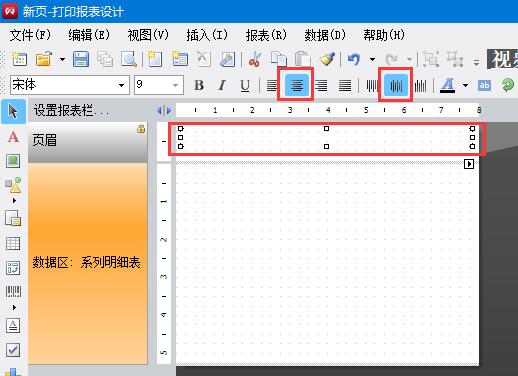Select the table grid tool in sidebar
518x376 pixels.
[x=13, y=243]
